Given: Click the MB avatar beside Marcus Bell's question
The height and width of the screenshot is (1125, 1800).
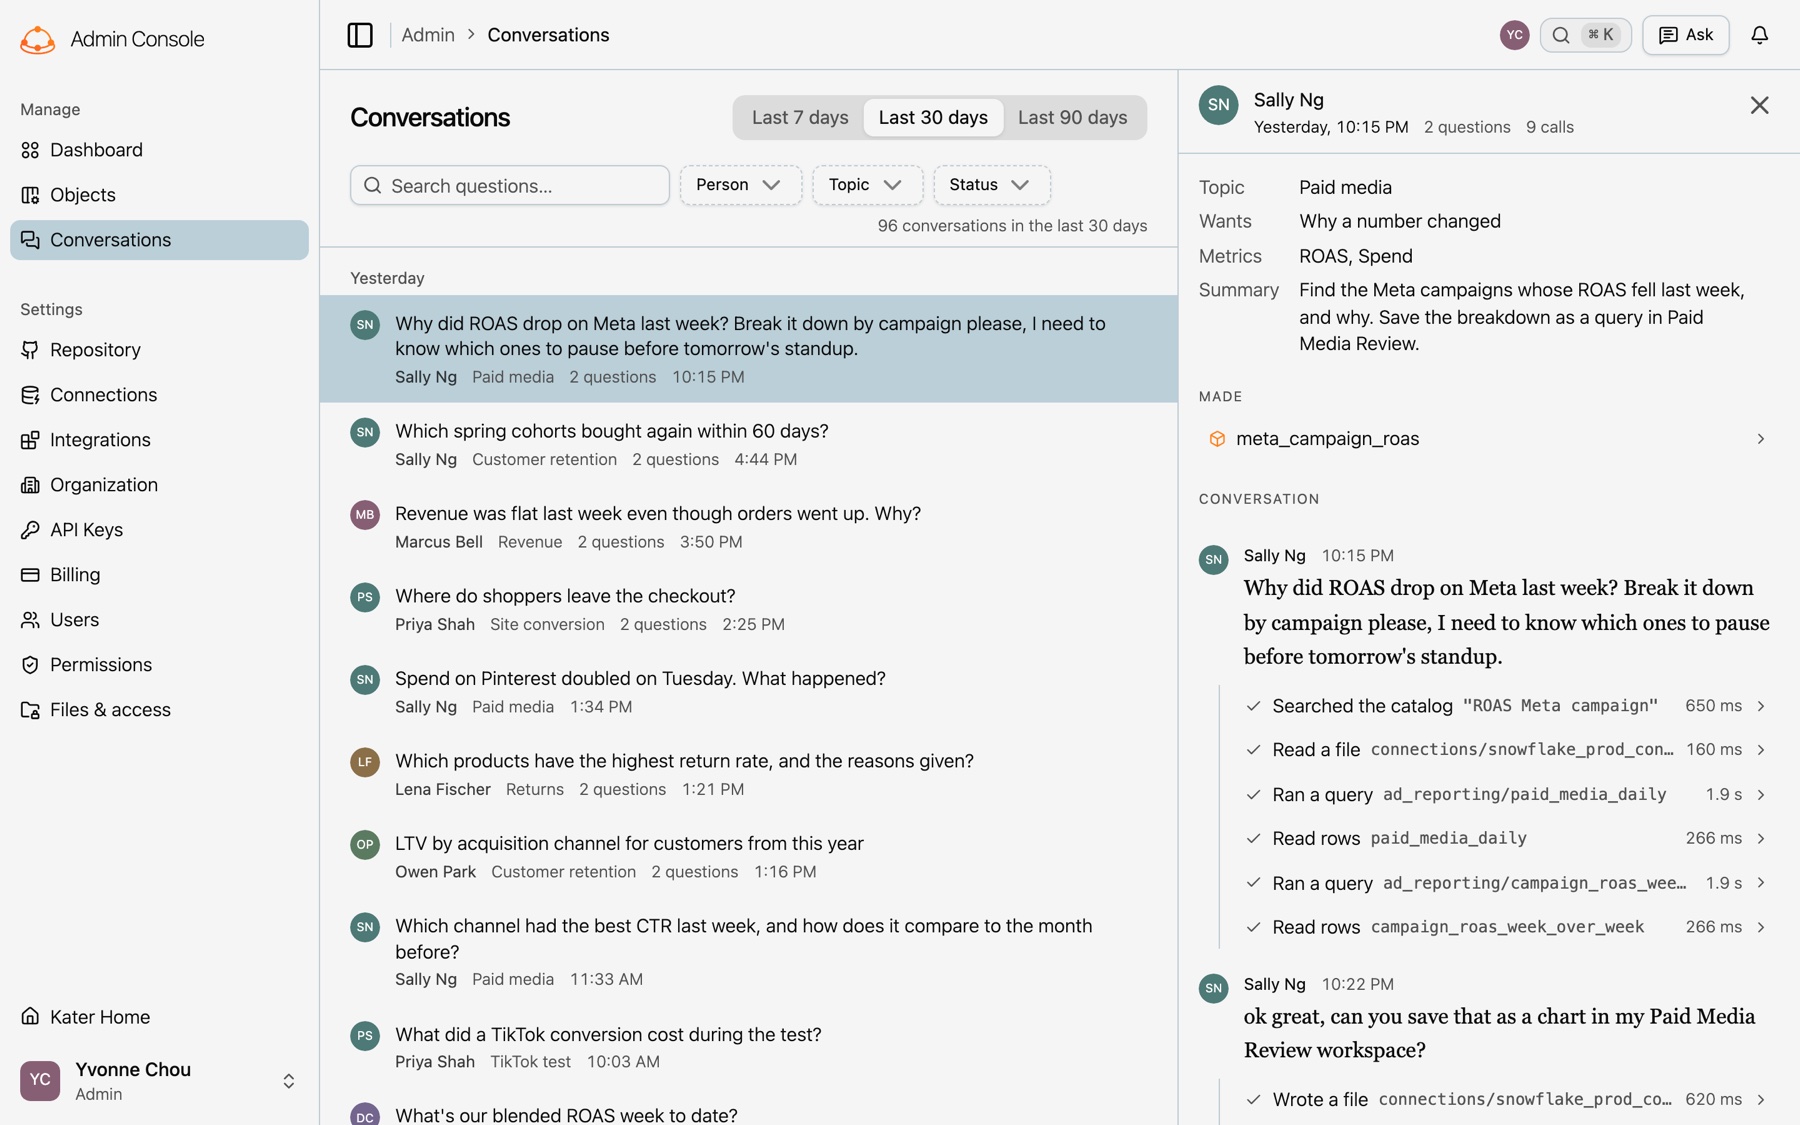Looking at the screenshot, I should click(x=364, y=515).
